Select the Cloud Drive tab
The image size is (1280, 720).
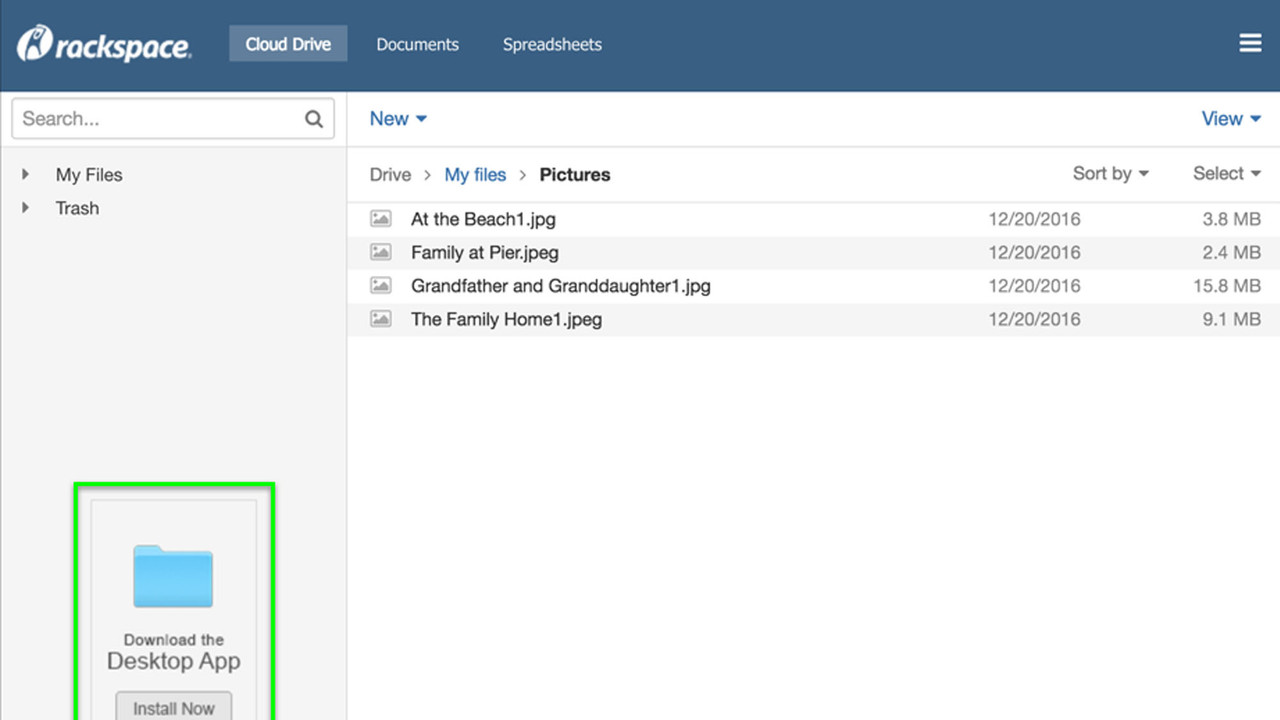tap(288, 44)
